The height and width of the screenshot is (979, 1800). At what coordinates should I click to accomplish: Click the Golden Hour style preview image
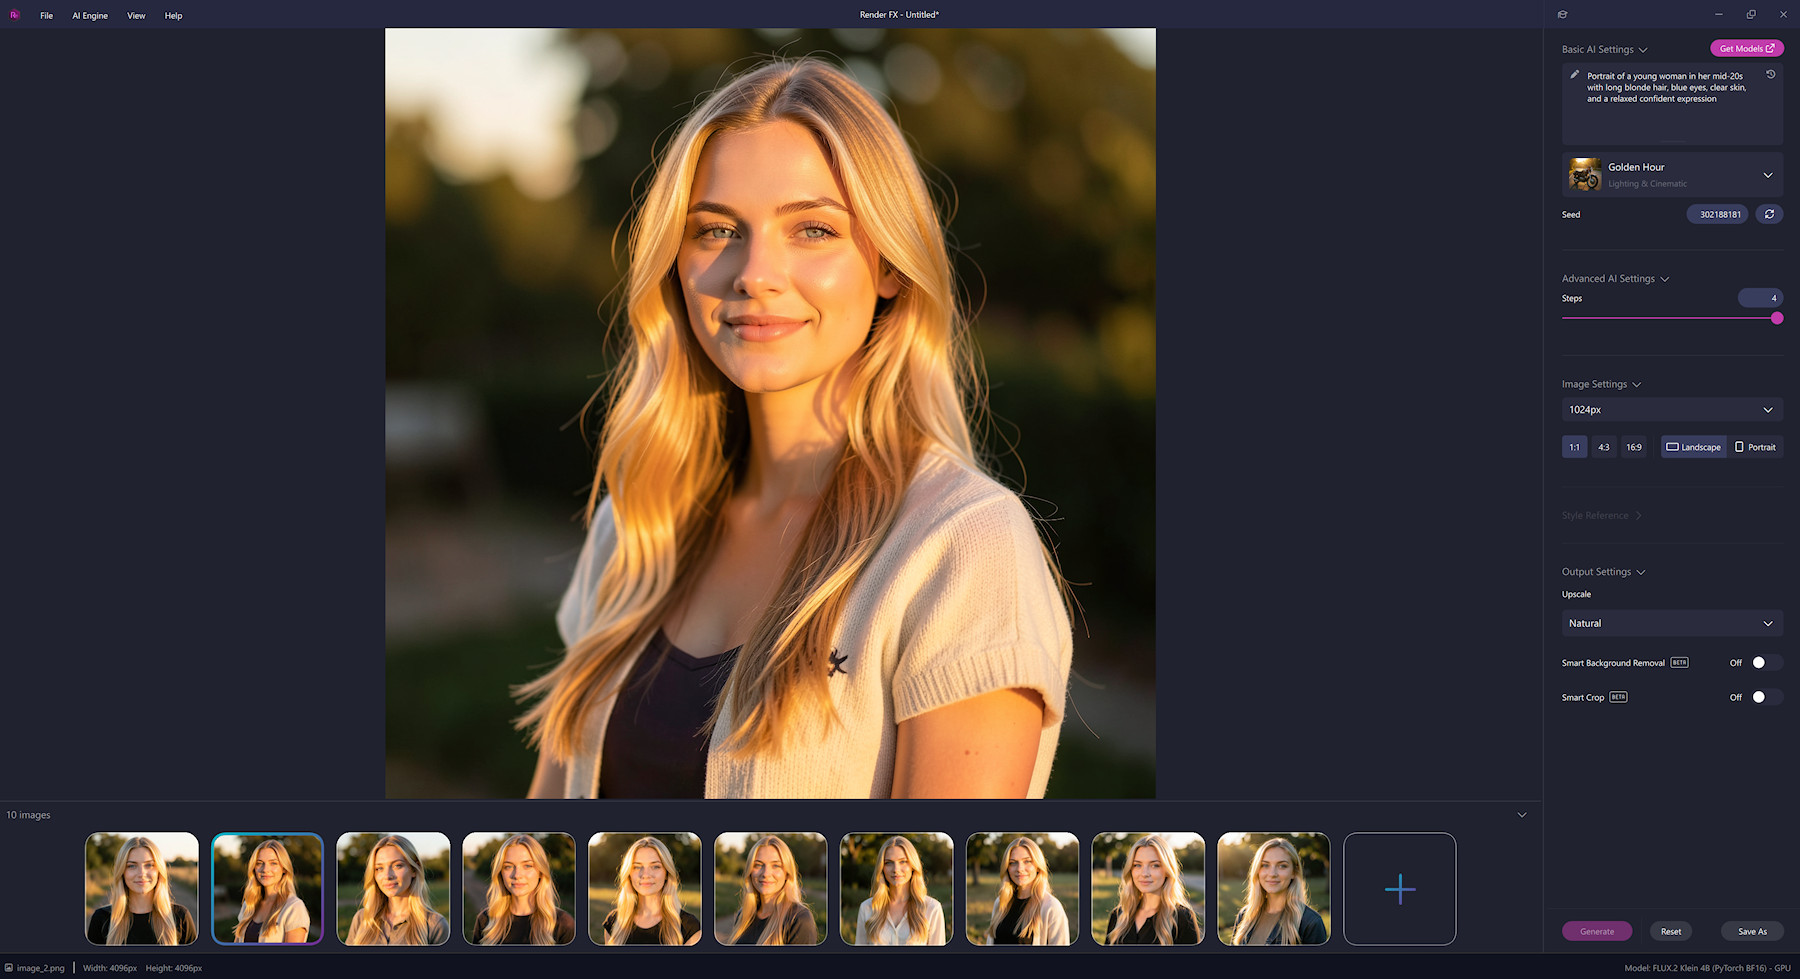pyautogui.click(x=1585, y=174)
